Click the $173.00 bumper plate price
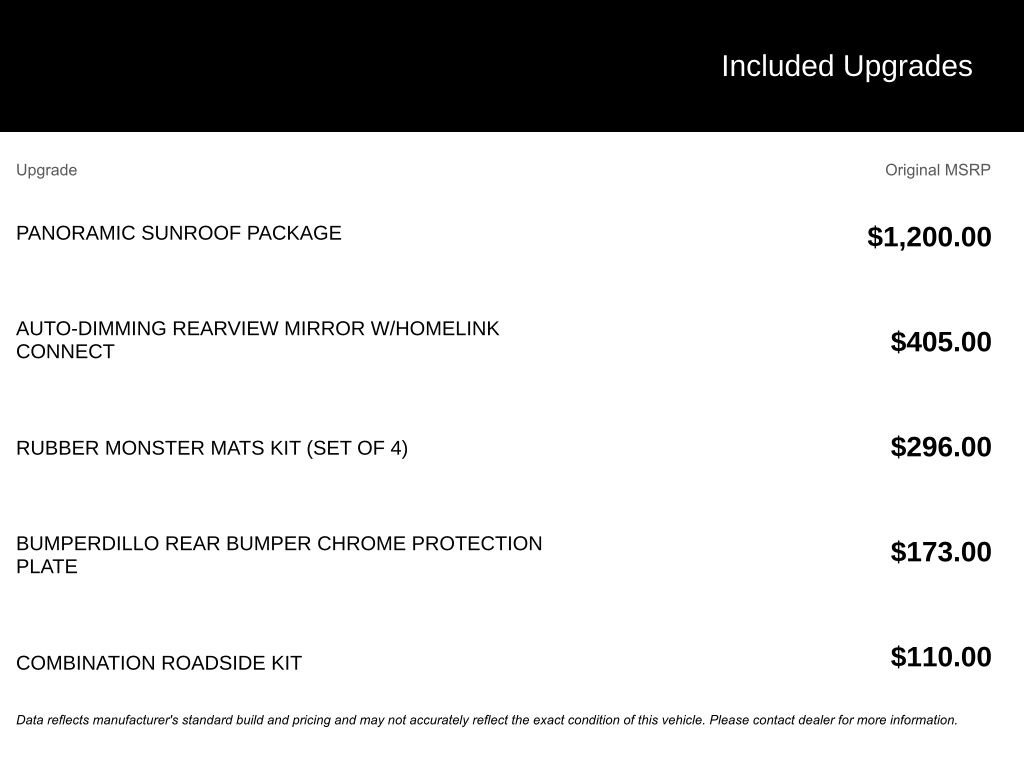 tap(941, 552)
